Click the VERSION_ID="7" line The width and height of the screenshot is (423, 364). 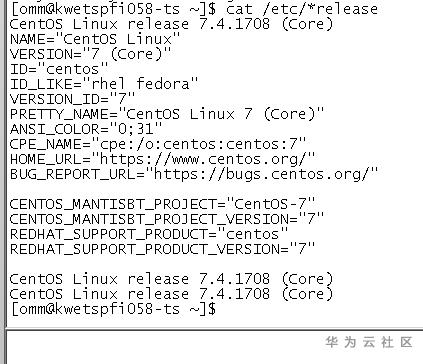click(72, 99)
